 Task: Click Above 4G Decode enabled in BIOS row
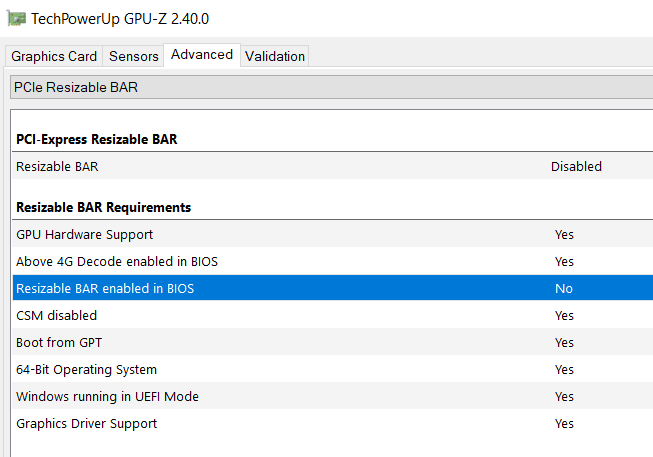(x=333, y=262)
